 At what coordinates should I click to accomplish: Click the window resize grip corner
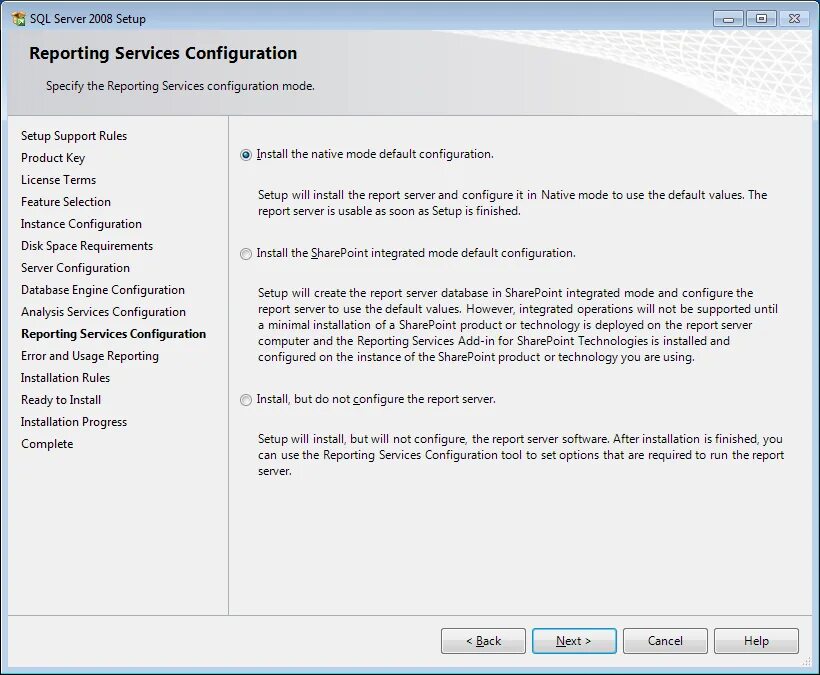pyautogui.click(x=806, y=661)
